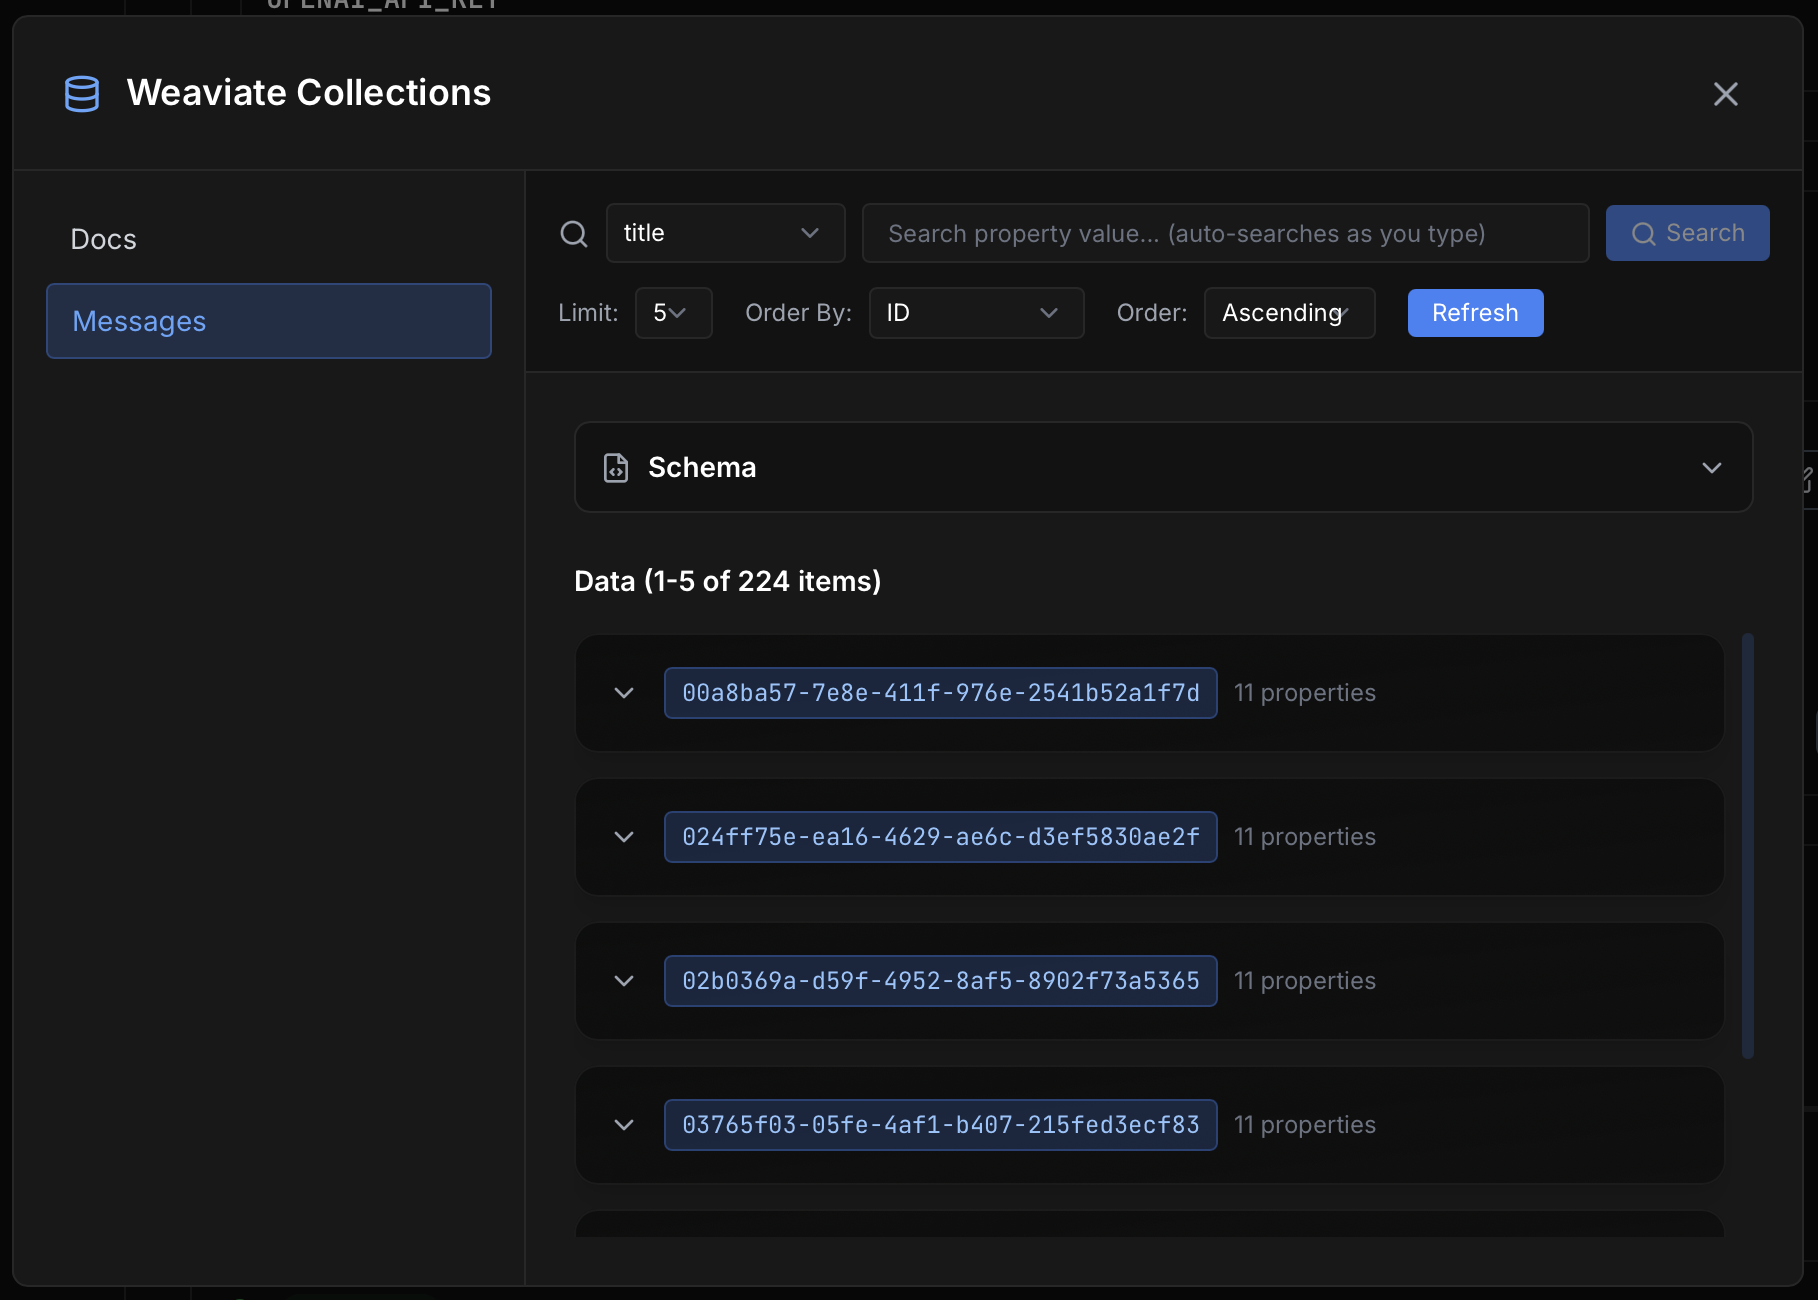
Task: Open the title property dropdown
Action: point(725,234)
